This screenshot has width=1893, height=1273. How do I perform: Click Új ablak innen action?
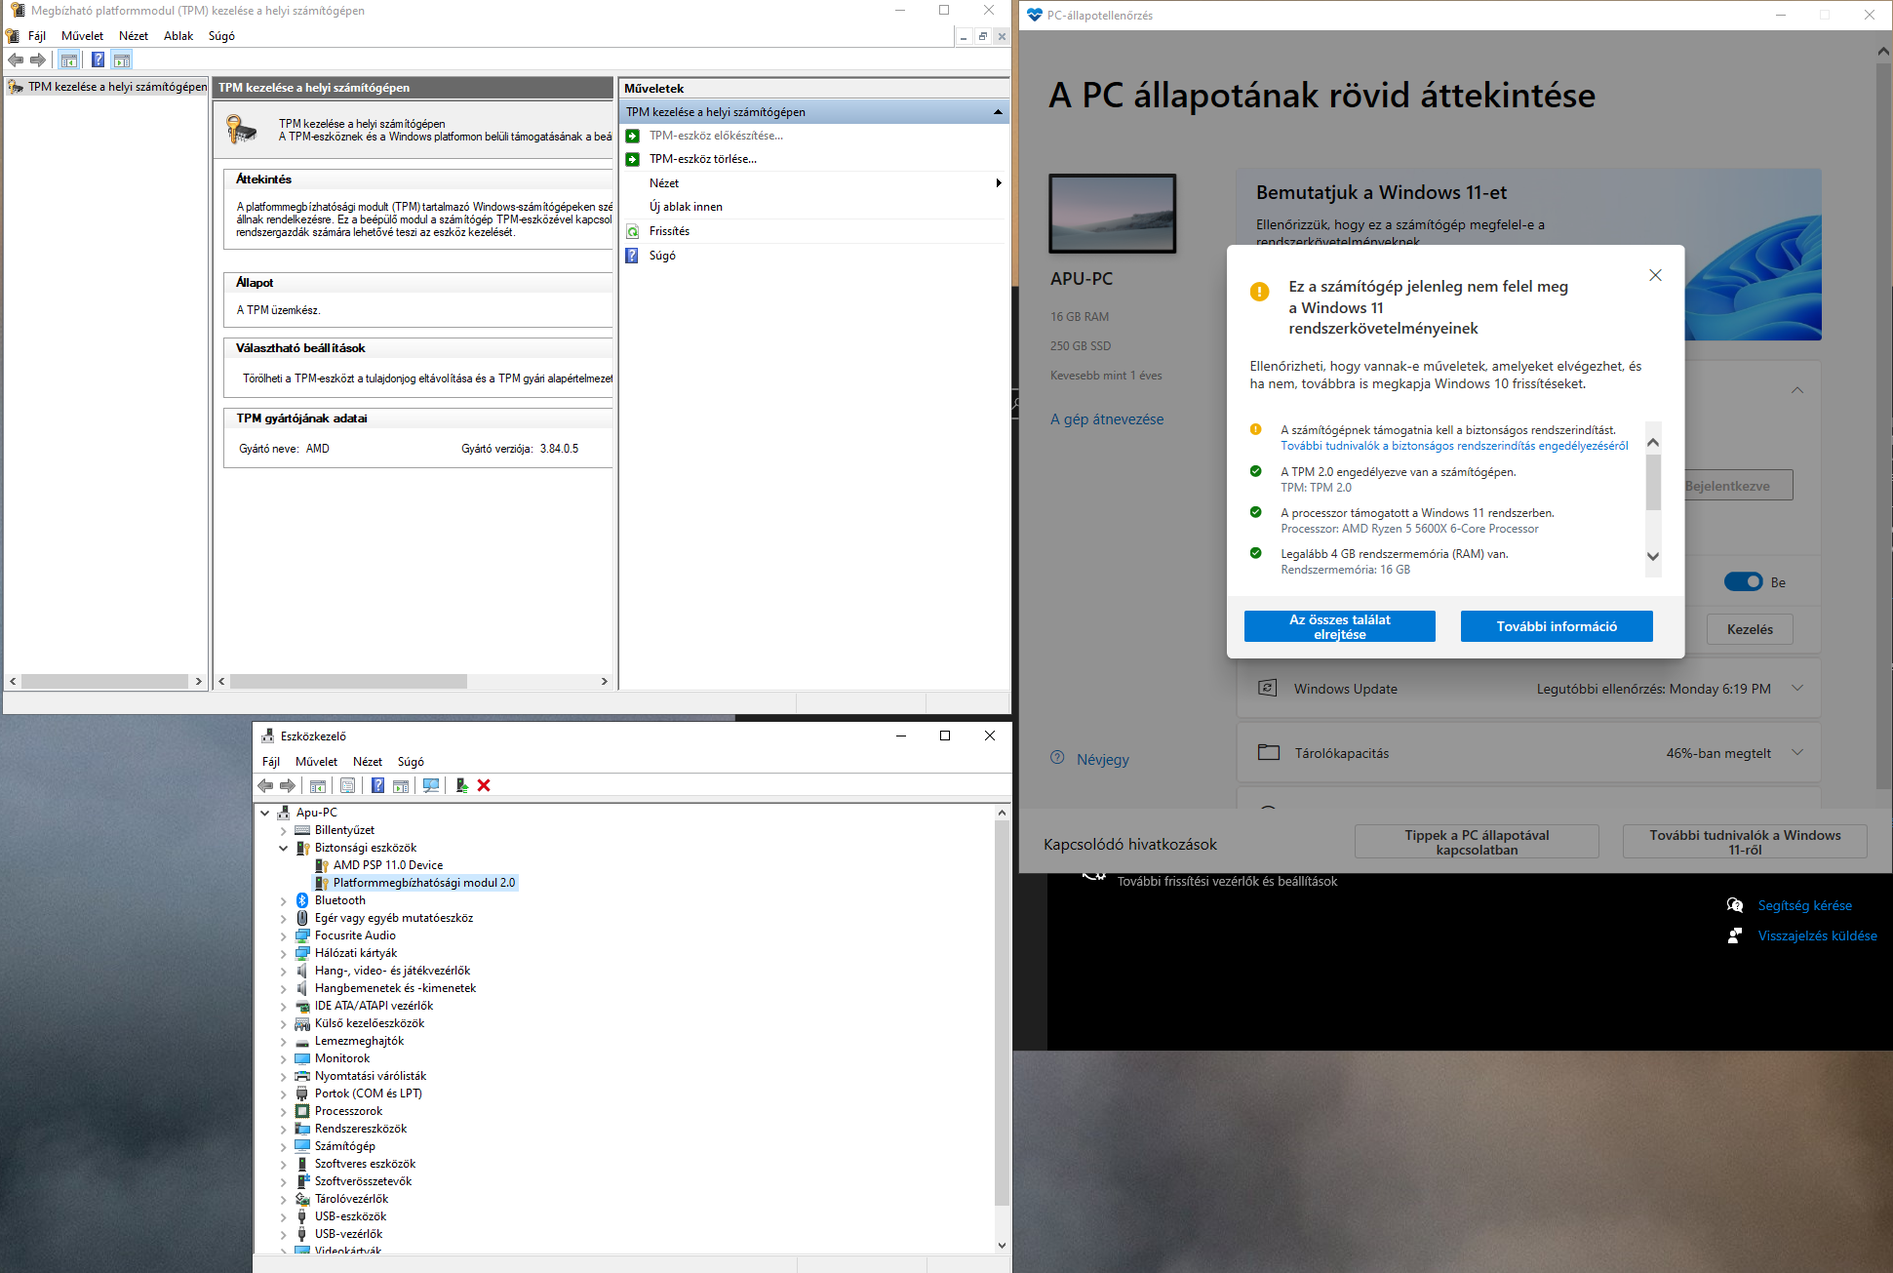[x=685, y=207]
